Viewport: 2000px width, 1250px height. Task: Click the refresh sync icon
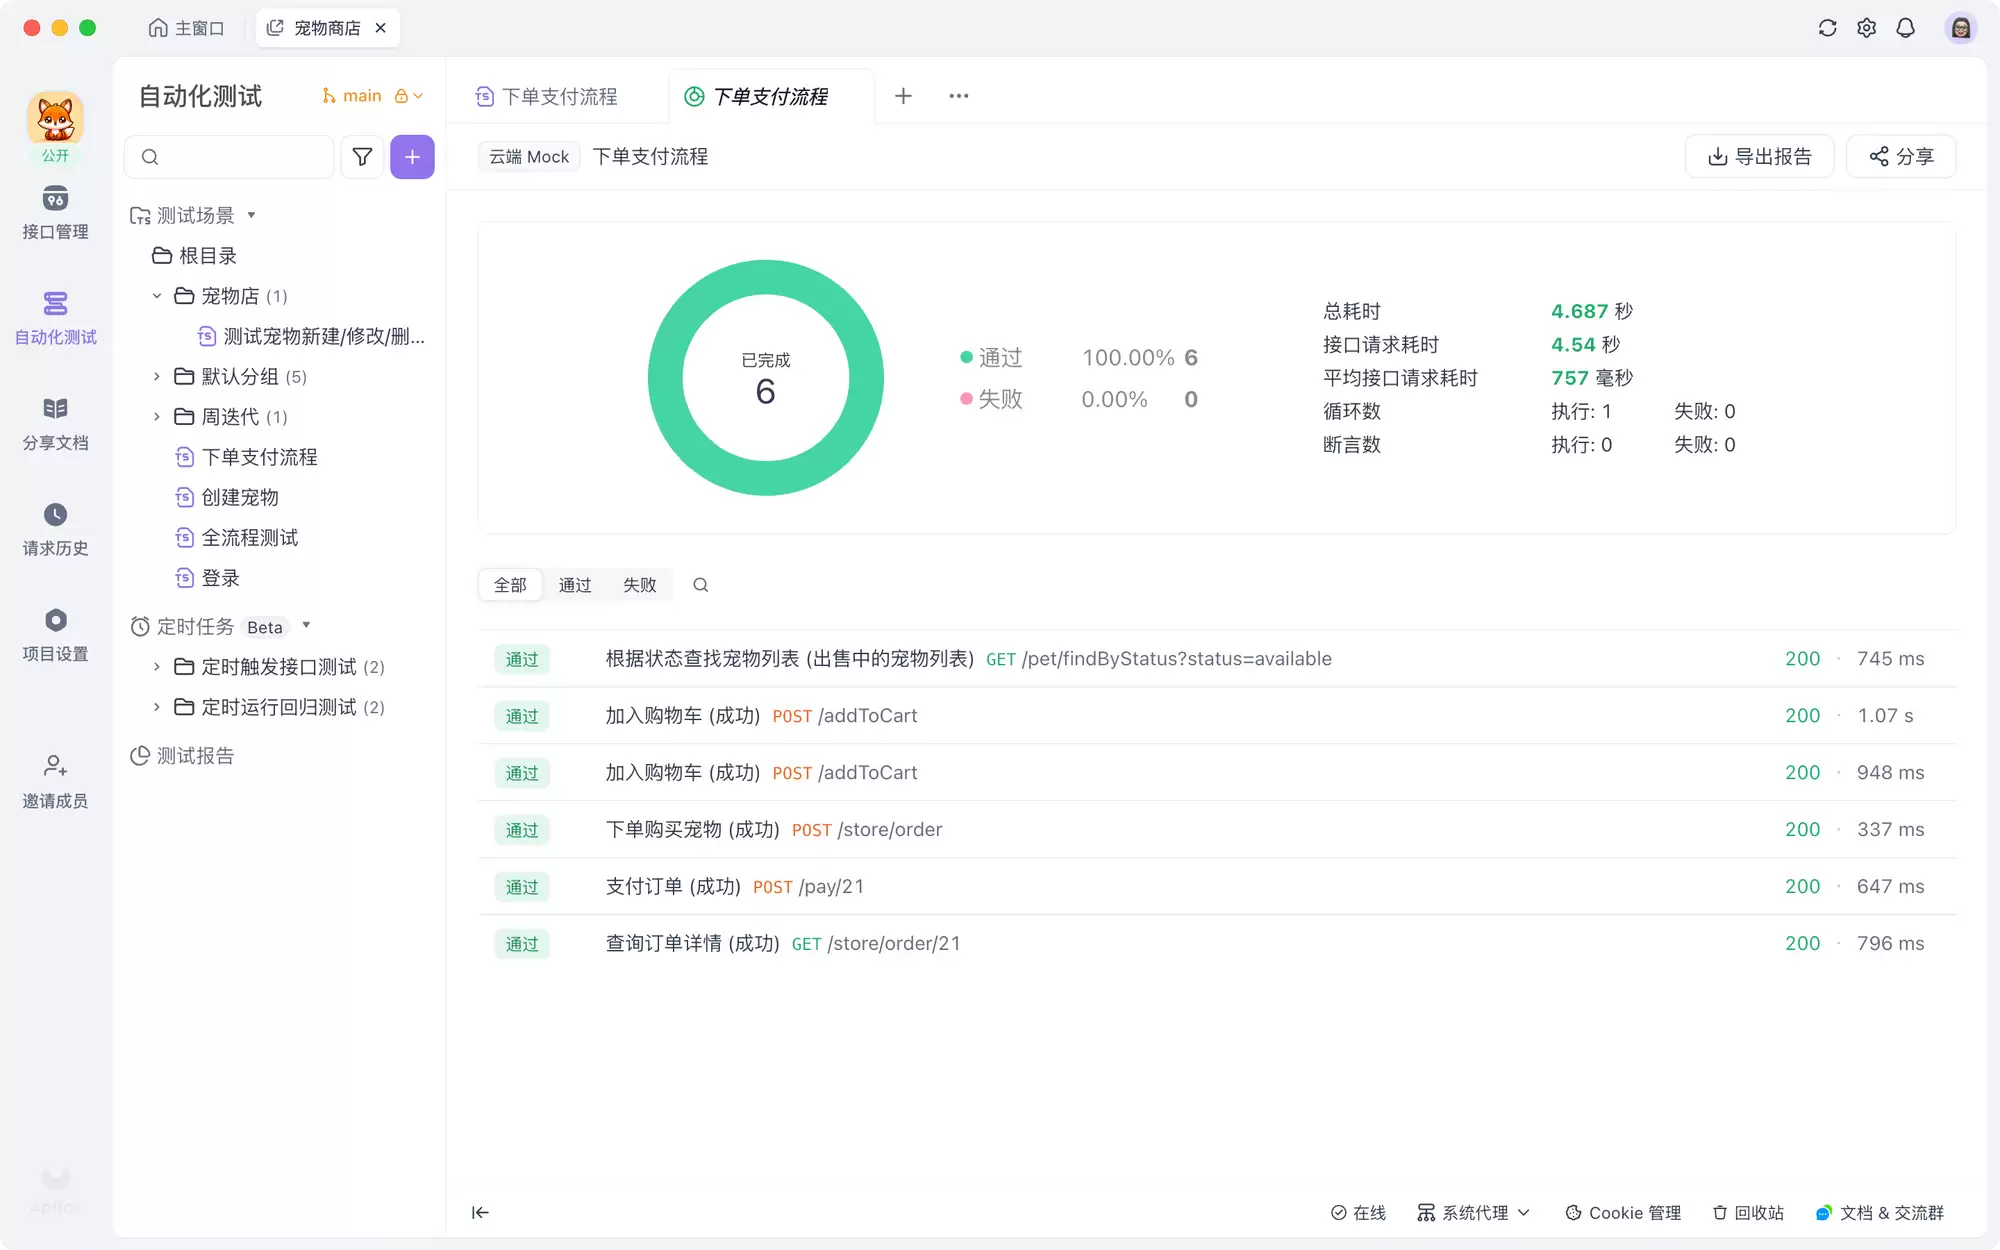(x=1827, y=28)
